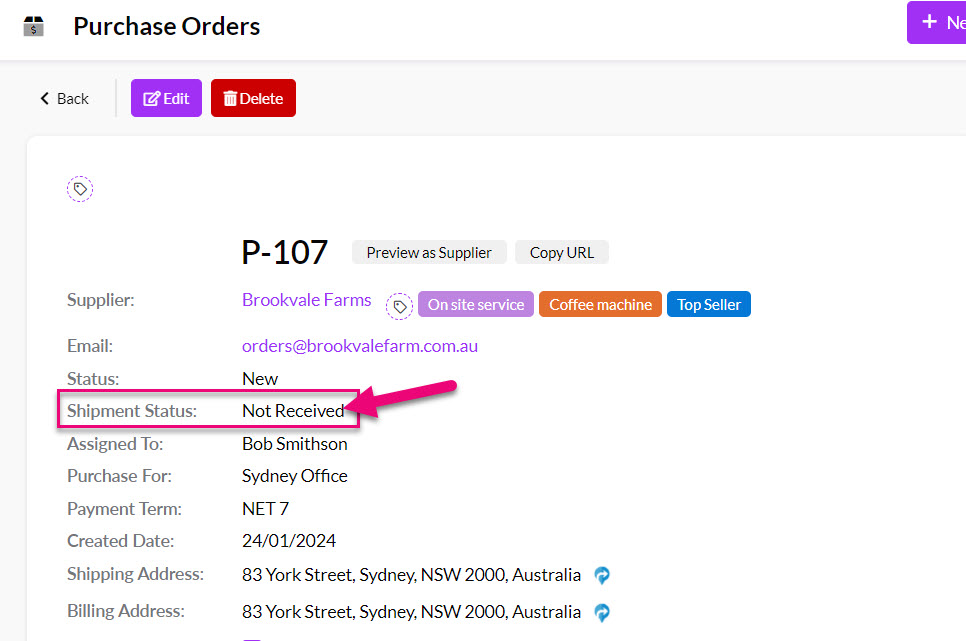
Task: Go Back to previous page
Action: (x=65, y=99)
